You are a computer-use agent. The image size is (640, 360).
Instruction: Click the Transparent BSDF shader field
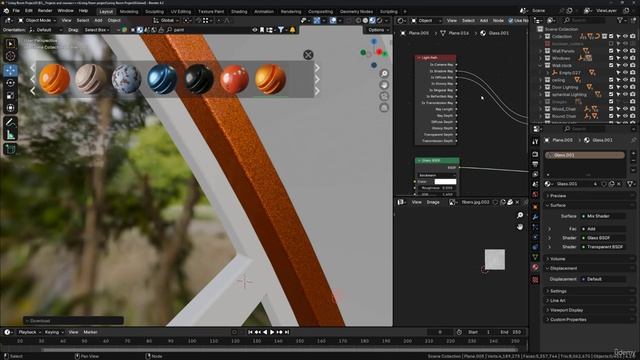tap(603, 247)
